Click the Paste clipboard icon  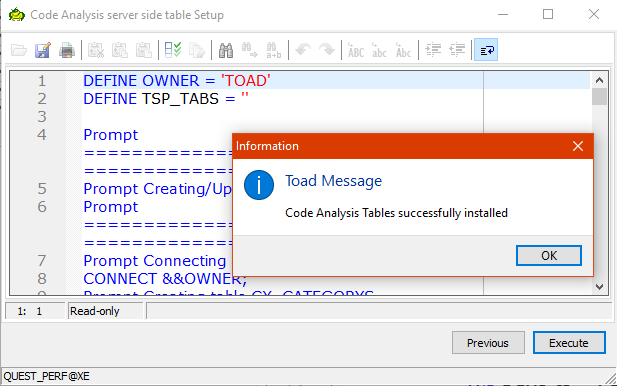144,50
